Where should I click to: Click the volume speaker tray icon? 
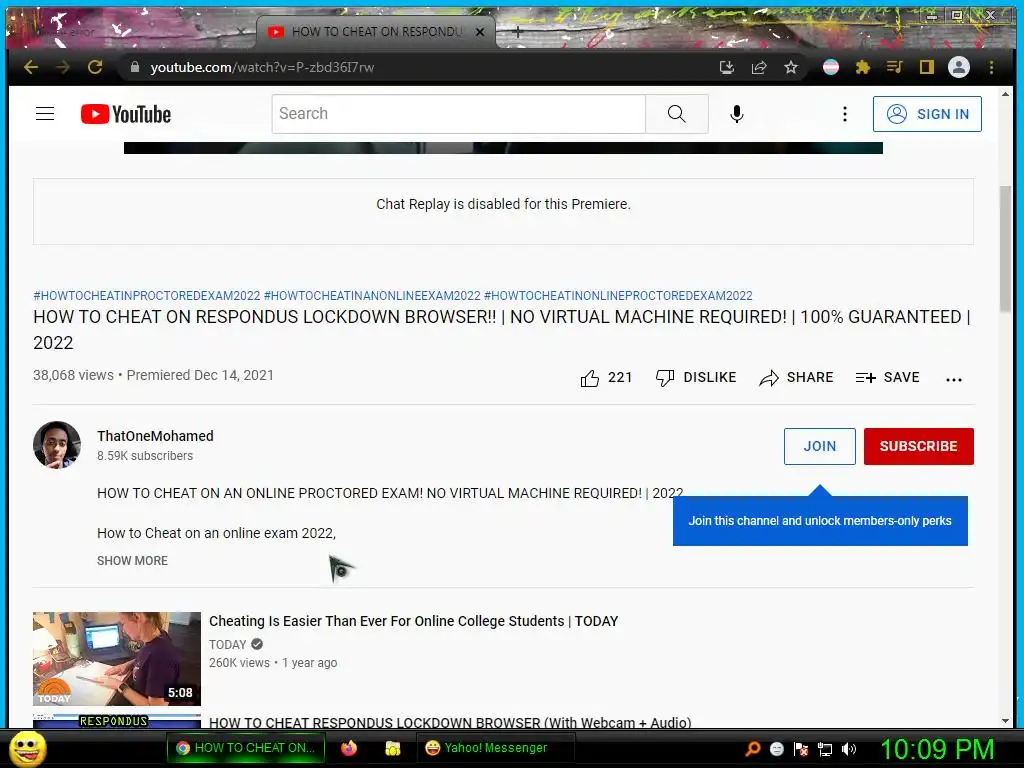[x=848, y=748]
